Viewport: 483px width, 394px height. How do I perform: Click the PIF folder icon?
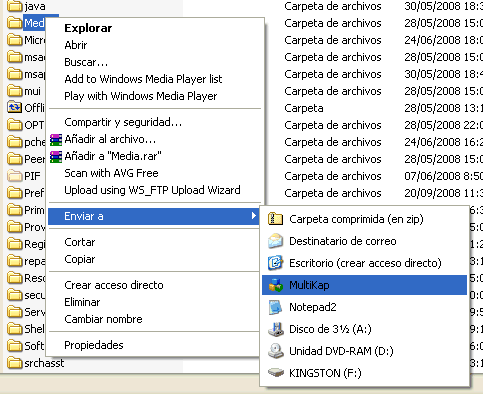coord(14,176)
